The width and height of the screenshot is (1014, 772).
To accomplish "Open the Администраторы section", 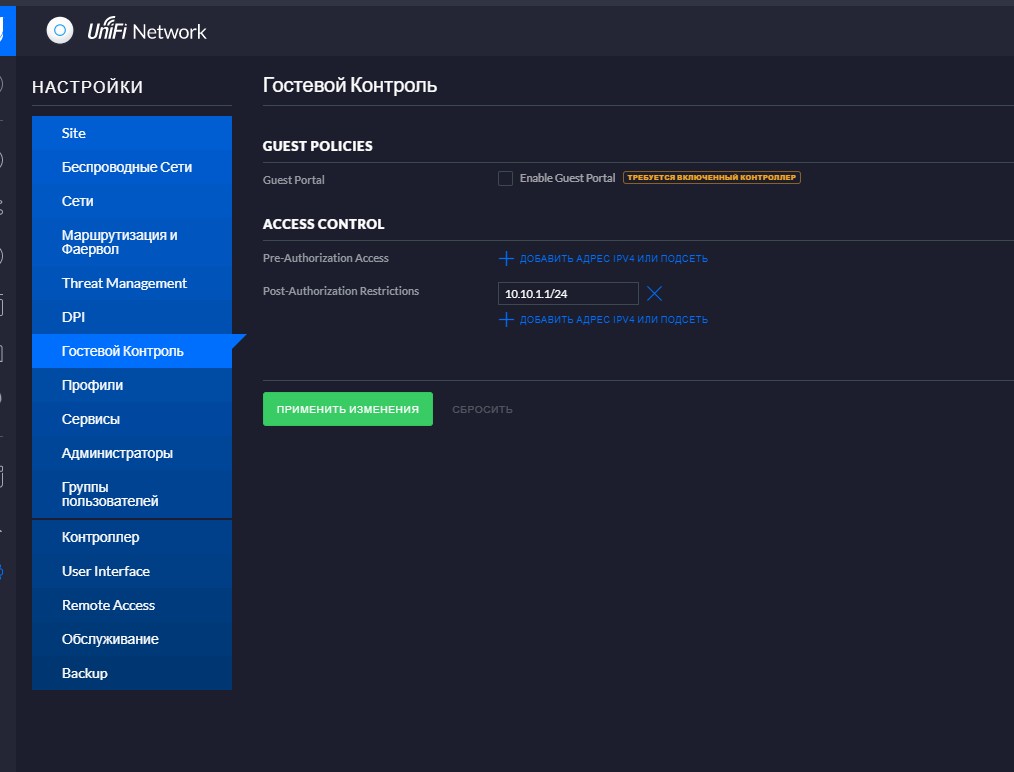I will [117, 453].
